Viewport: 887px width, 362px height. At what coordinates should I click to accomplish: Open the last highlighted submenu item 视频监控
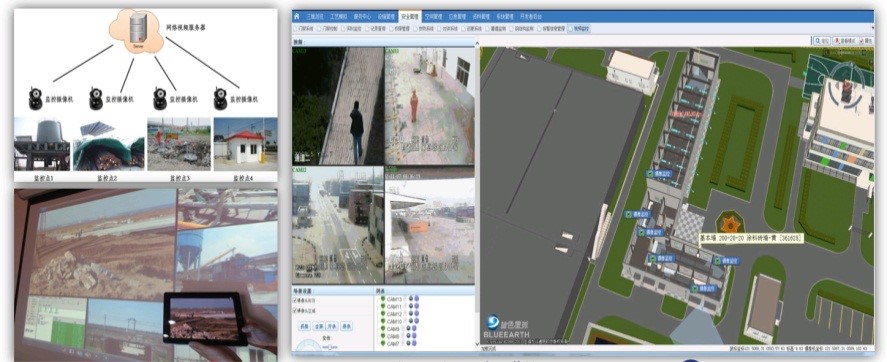(x=579, y=28)
